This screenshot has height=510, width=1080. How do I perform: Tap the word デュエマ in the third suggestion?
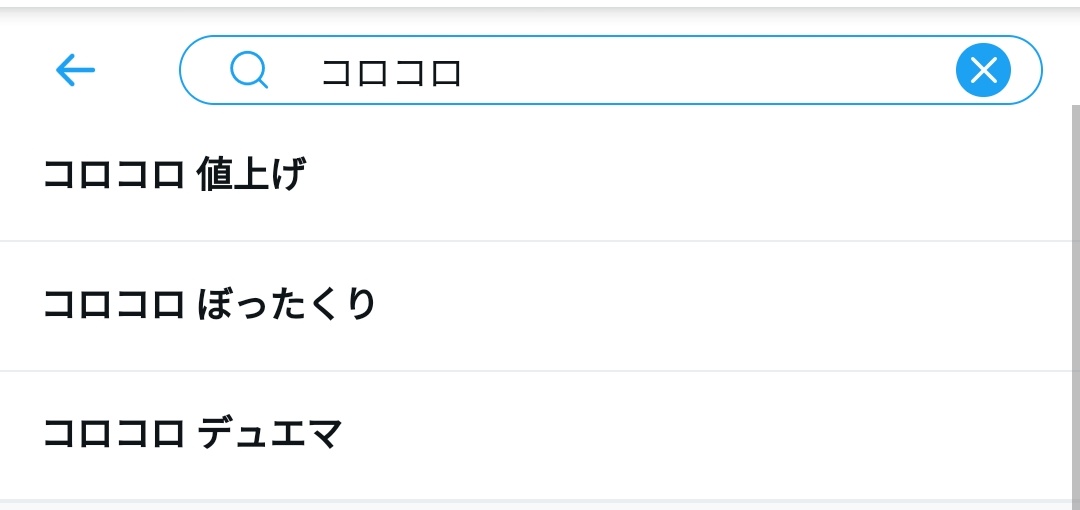270,435
